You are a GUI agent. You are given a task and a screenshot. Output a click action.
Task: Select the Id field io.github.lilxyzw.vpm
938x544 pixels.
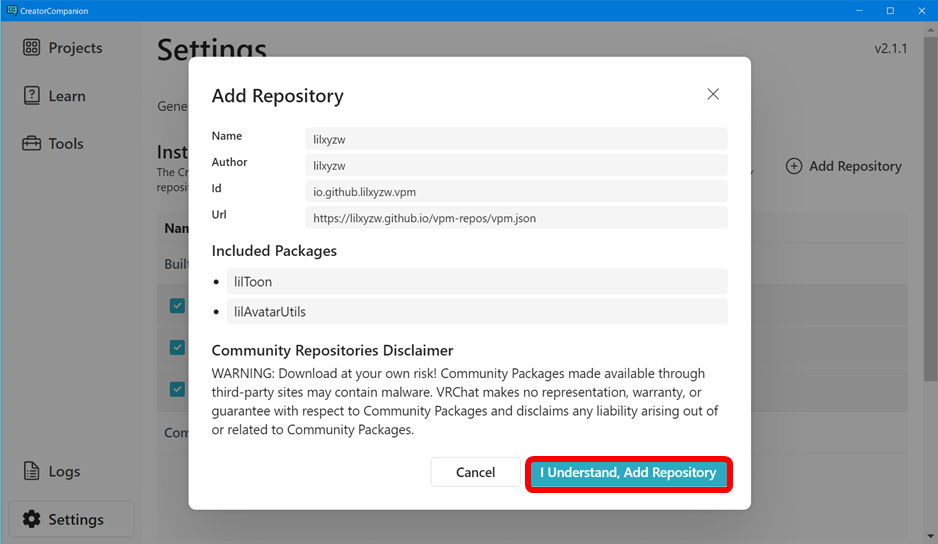click(x=516, y=191)
